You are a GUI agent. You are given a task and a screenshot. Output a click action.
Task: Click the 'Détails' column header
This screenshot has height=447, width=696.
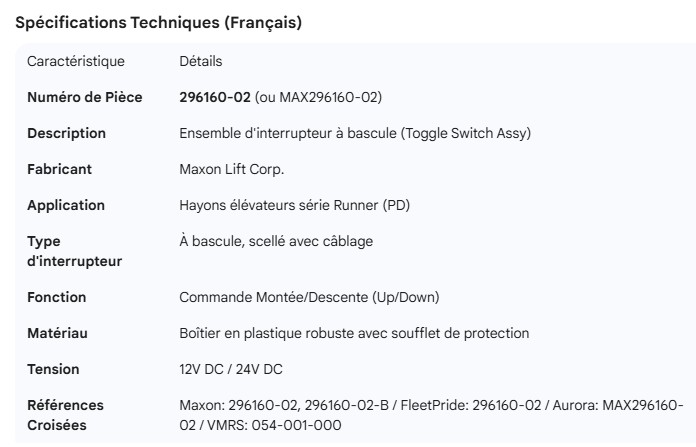[201, 62]
